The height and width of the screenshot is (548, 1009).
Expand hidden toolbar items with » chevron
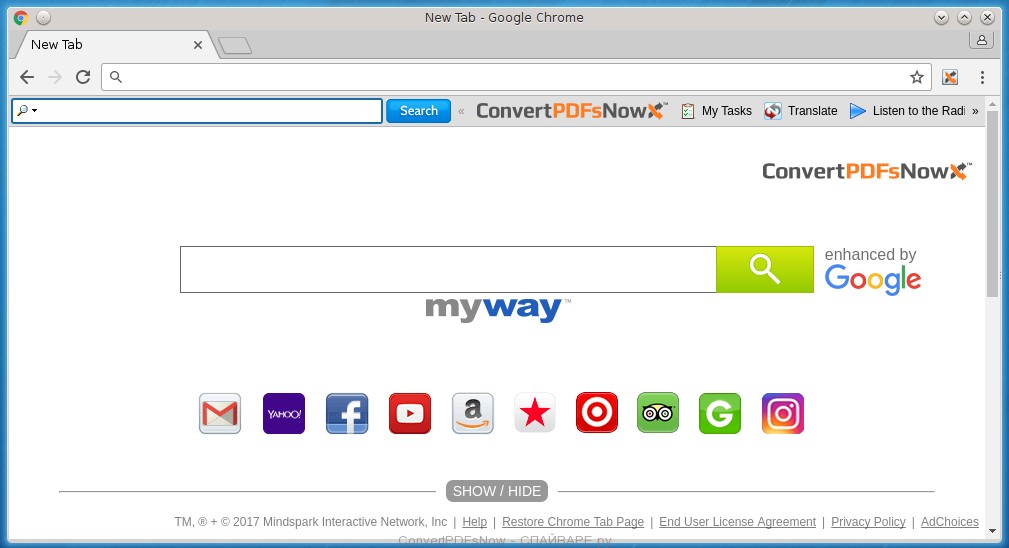tap(975, 111)
